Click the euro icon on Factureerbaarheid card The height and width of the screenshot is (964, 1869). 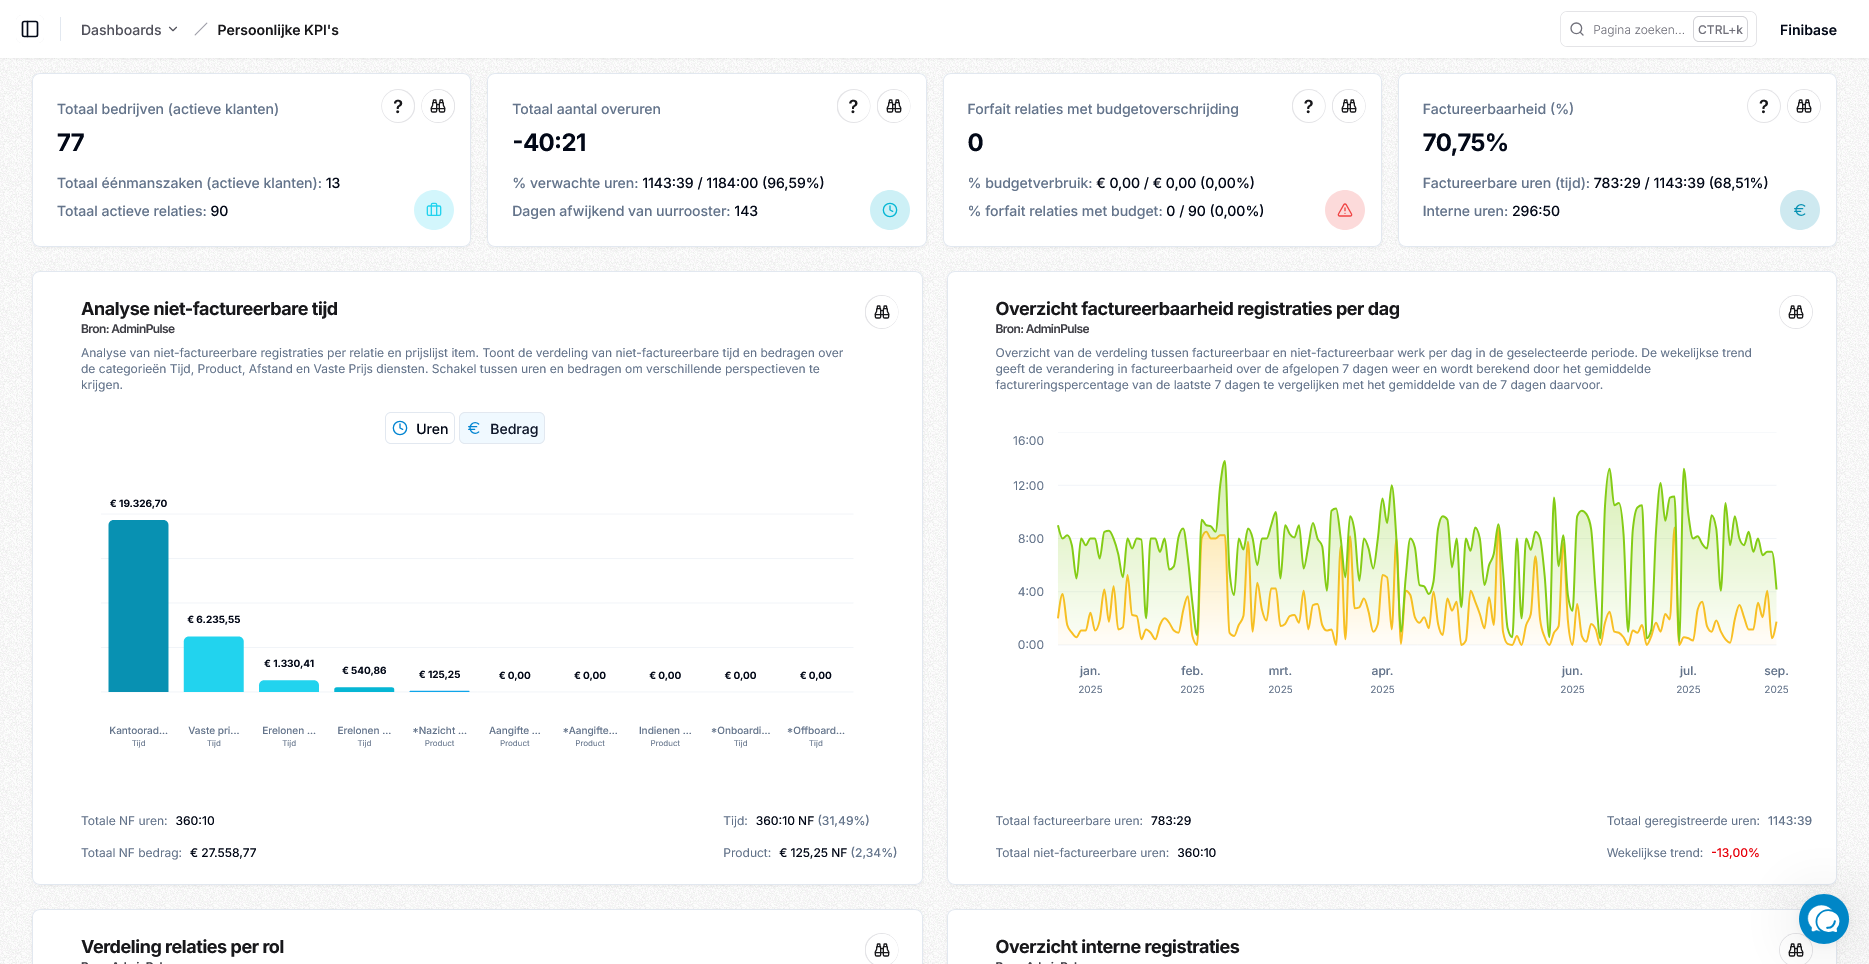(x=1799, y=210)
